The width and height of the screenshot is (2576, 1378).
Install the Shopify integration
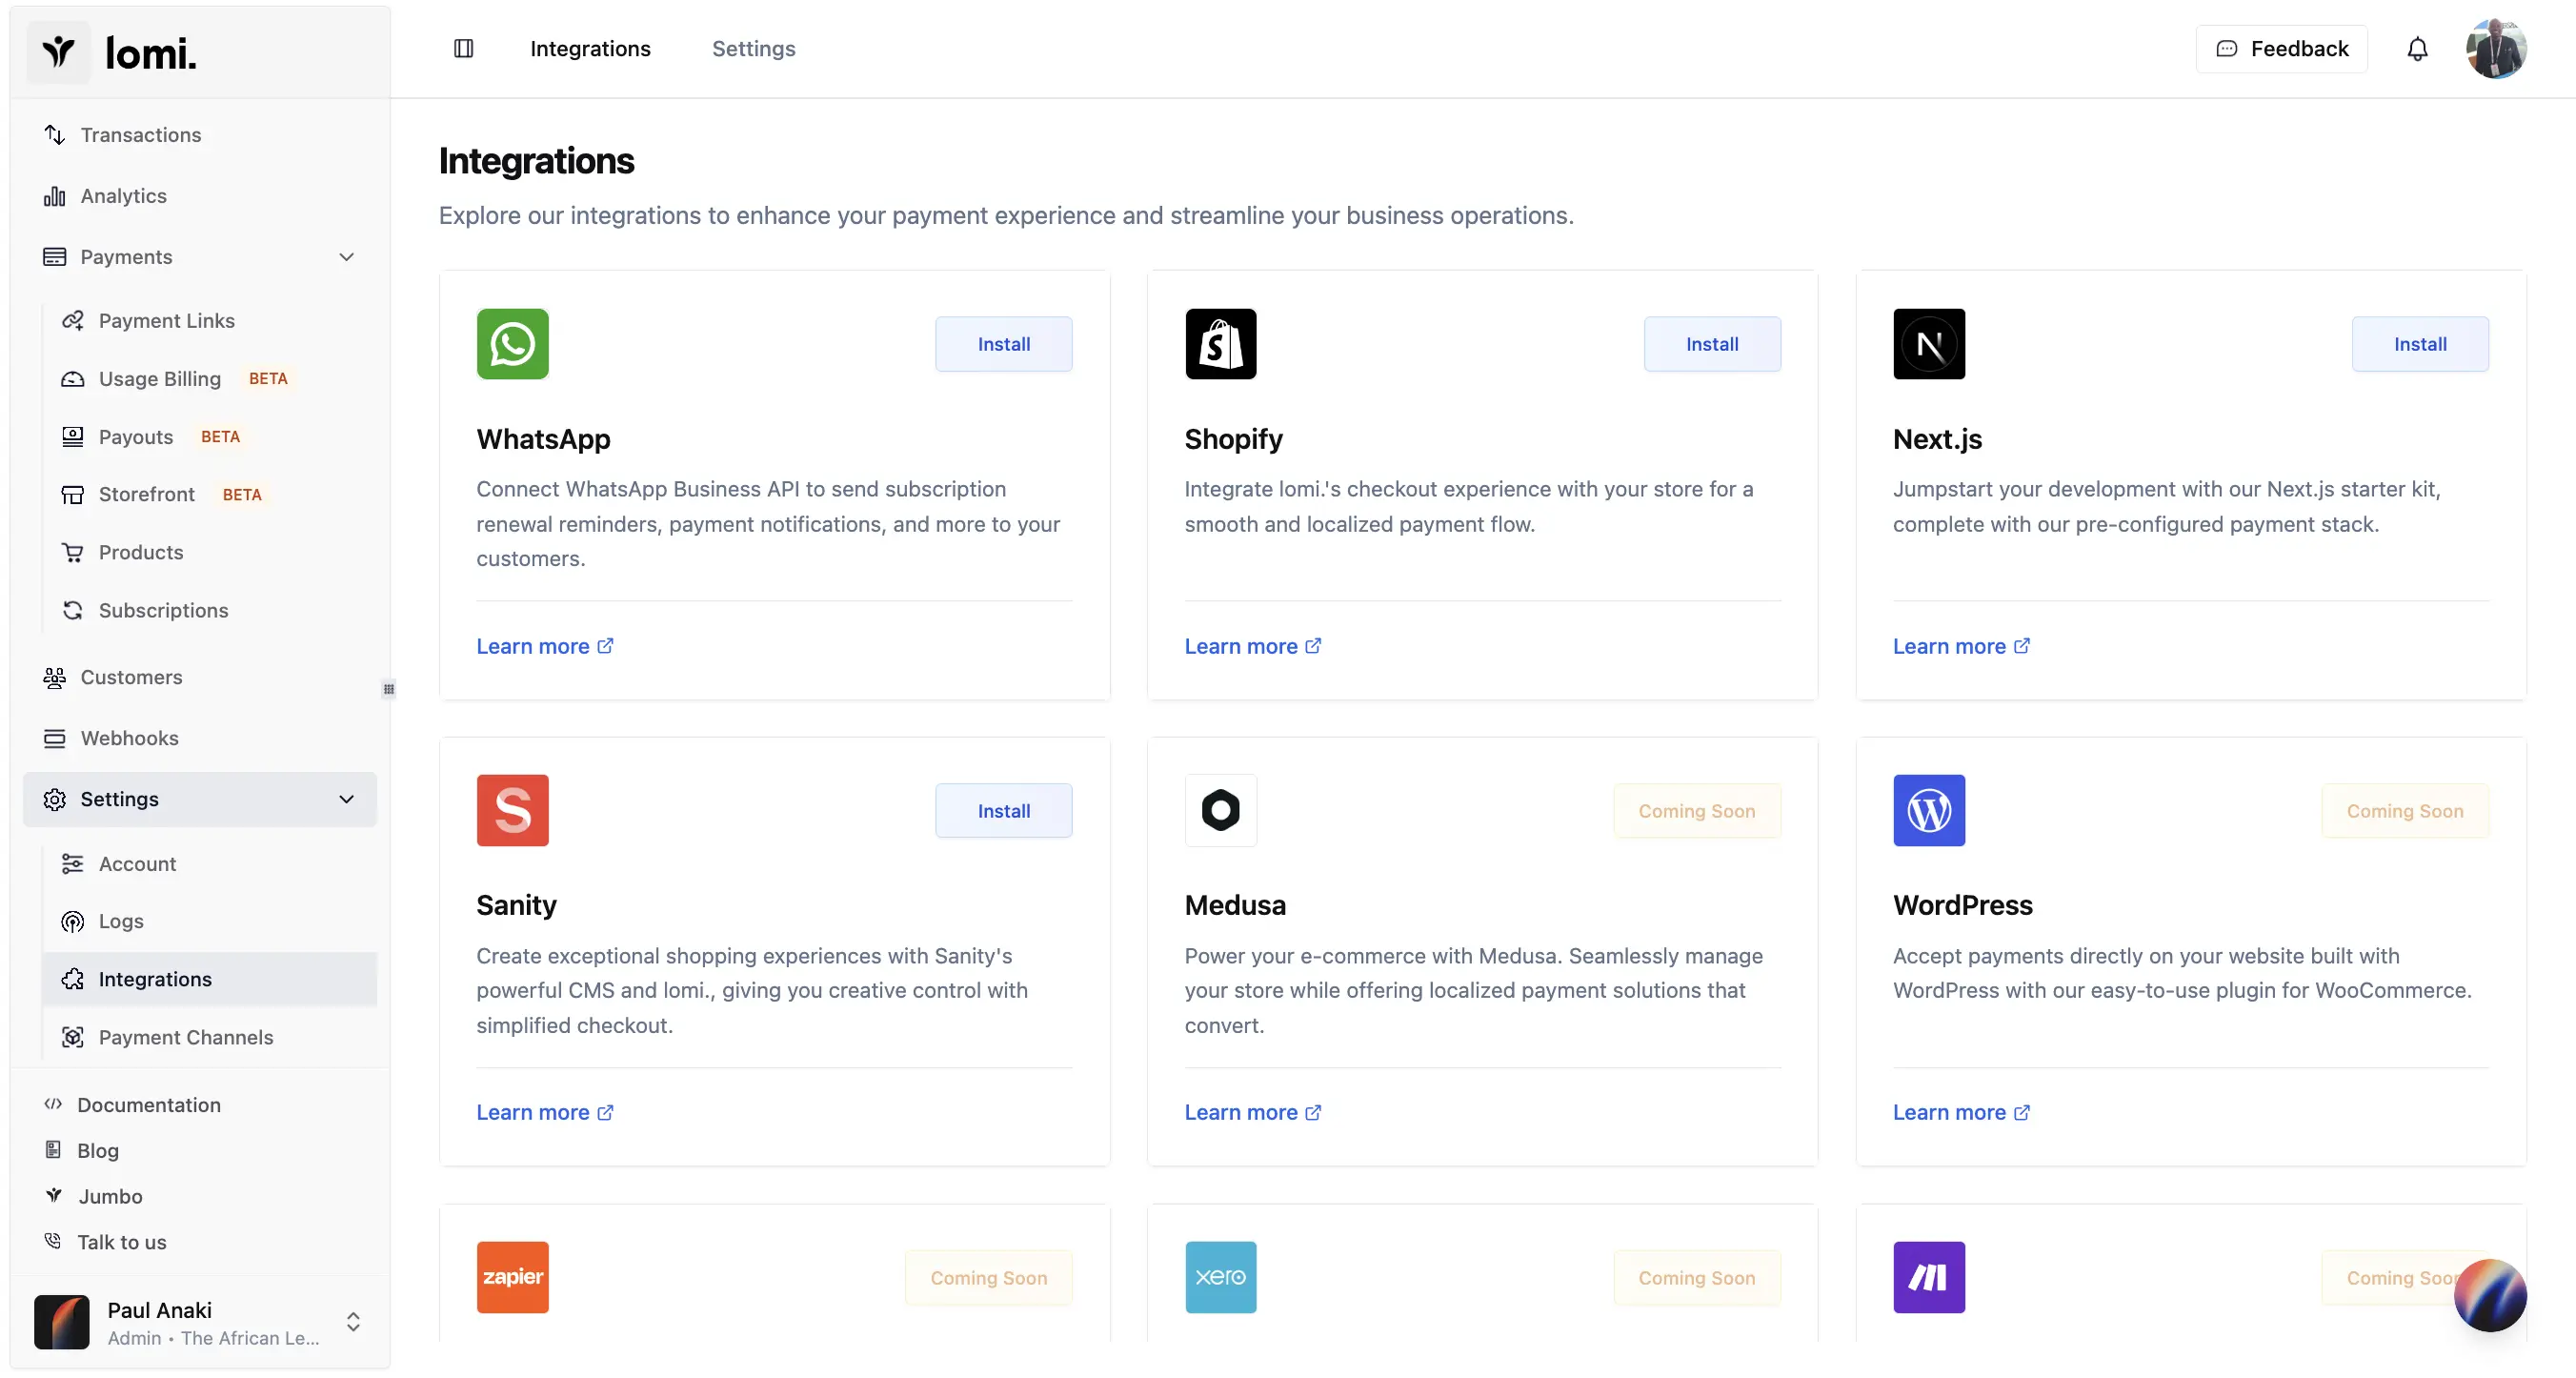(x=1711, y=344)
